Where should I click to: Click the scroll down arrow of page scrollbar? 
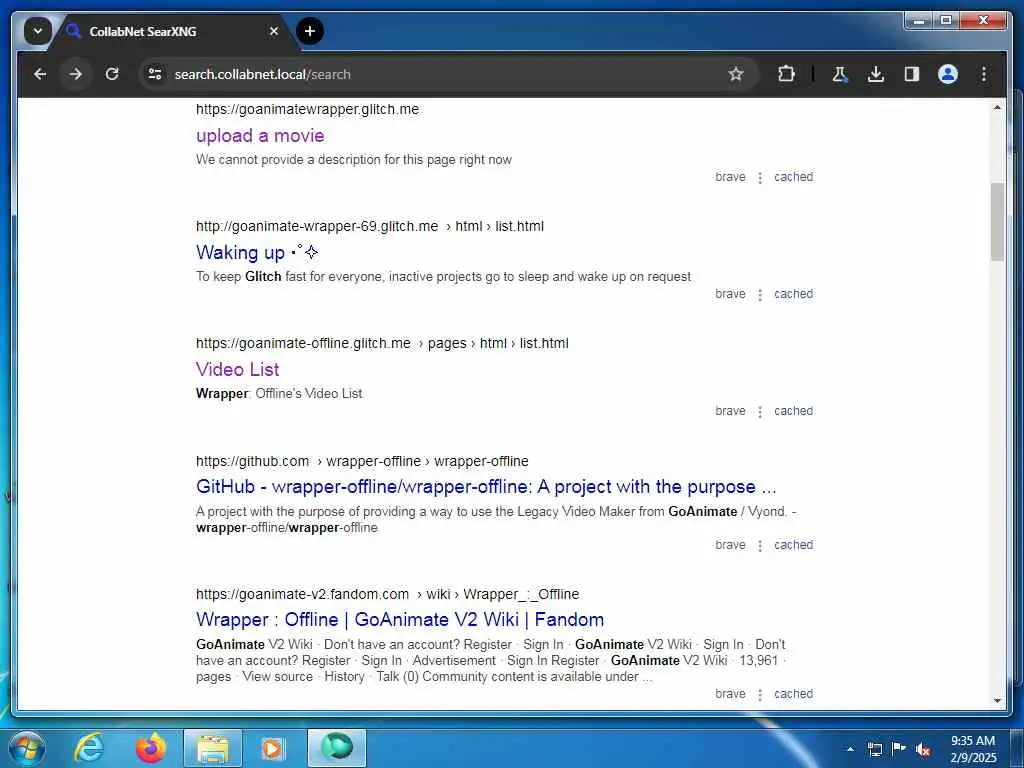pos(997,701)
